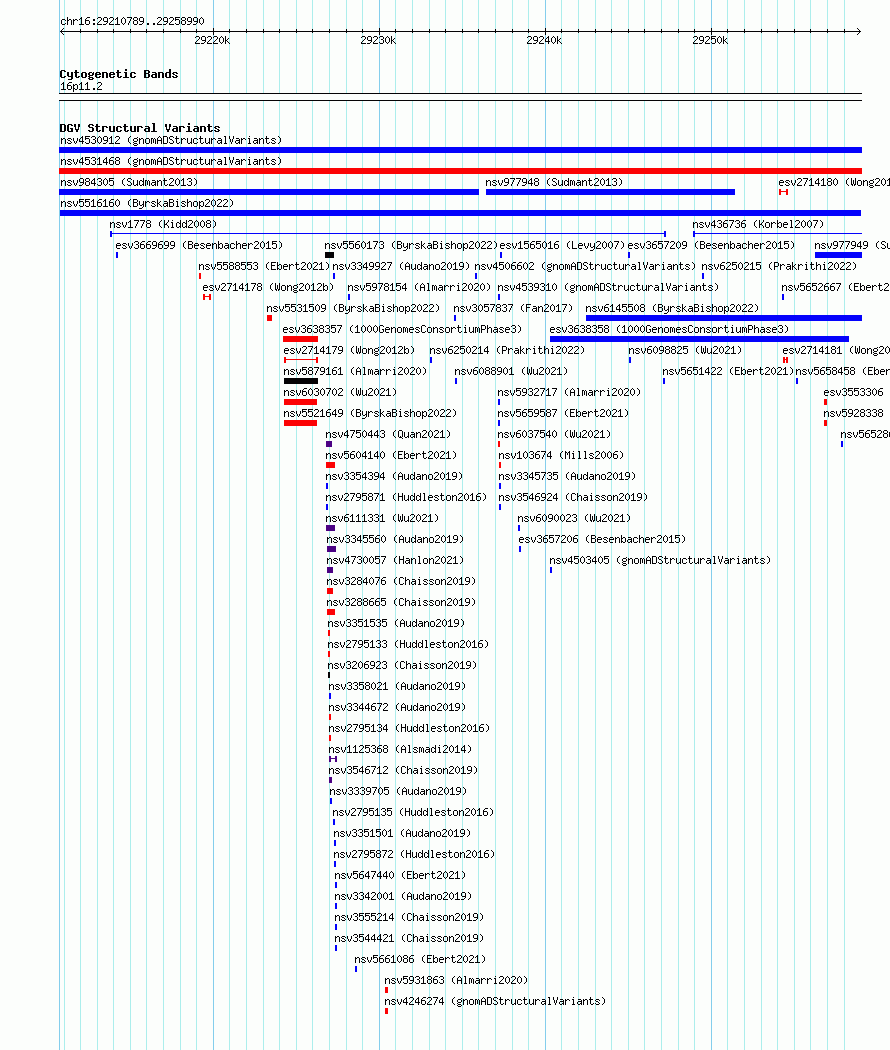The image size is (890, 1050).
Task: Select nsv5659587 (Ebert2021) variant
Action: [563, 413]
